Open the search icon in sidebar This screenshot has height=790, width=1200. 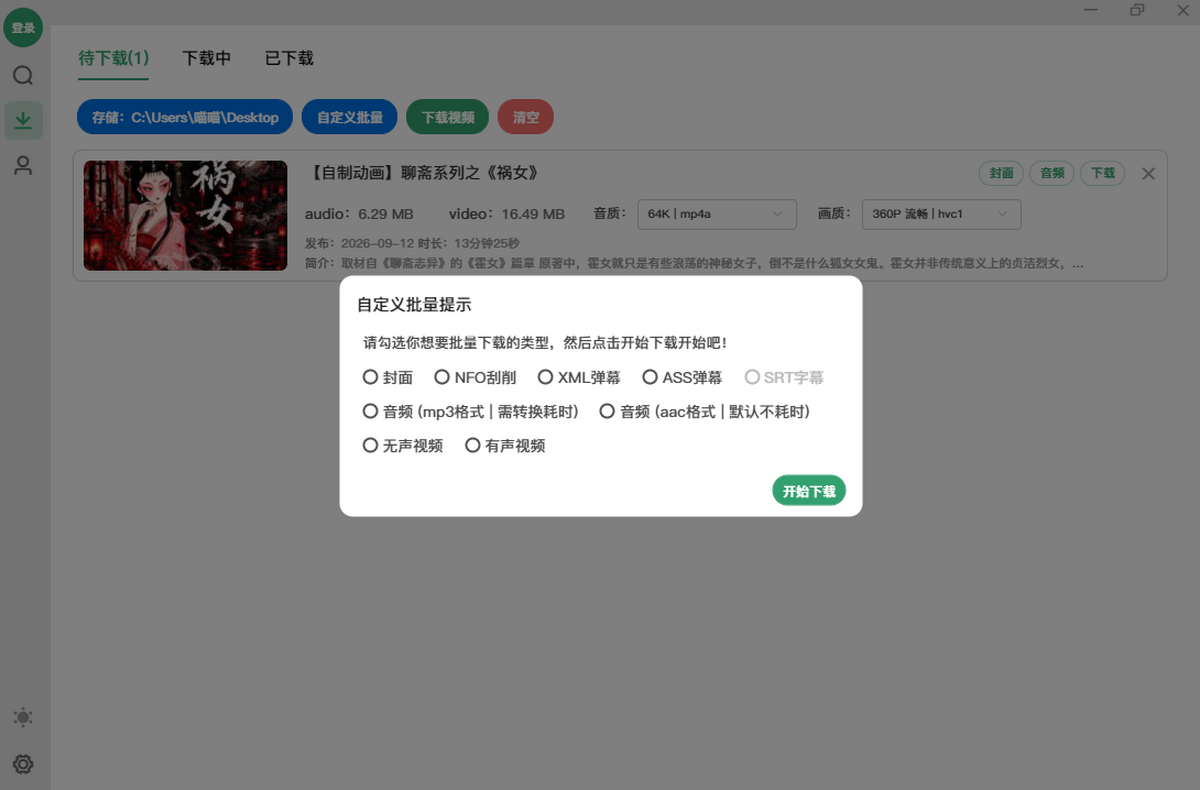point(23,76)
